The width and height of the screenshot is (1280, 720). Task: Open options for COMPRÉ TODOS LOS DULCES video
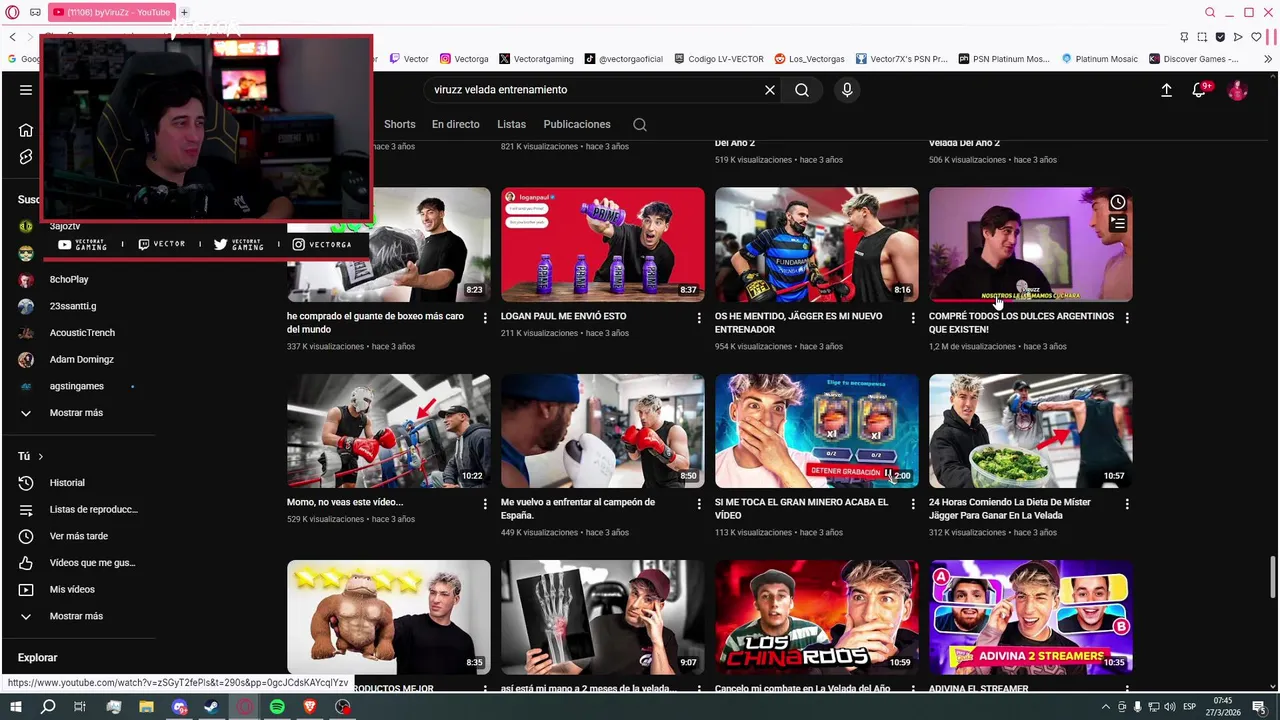(1127, 318)
